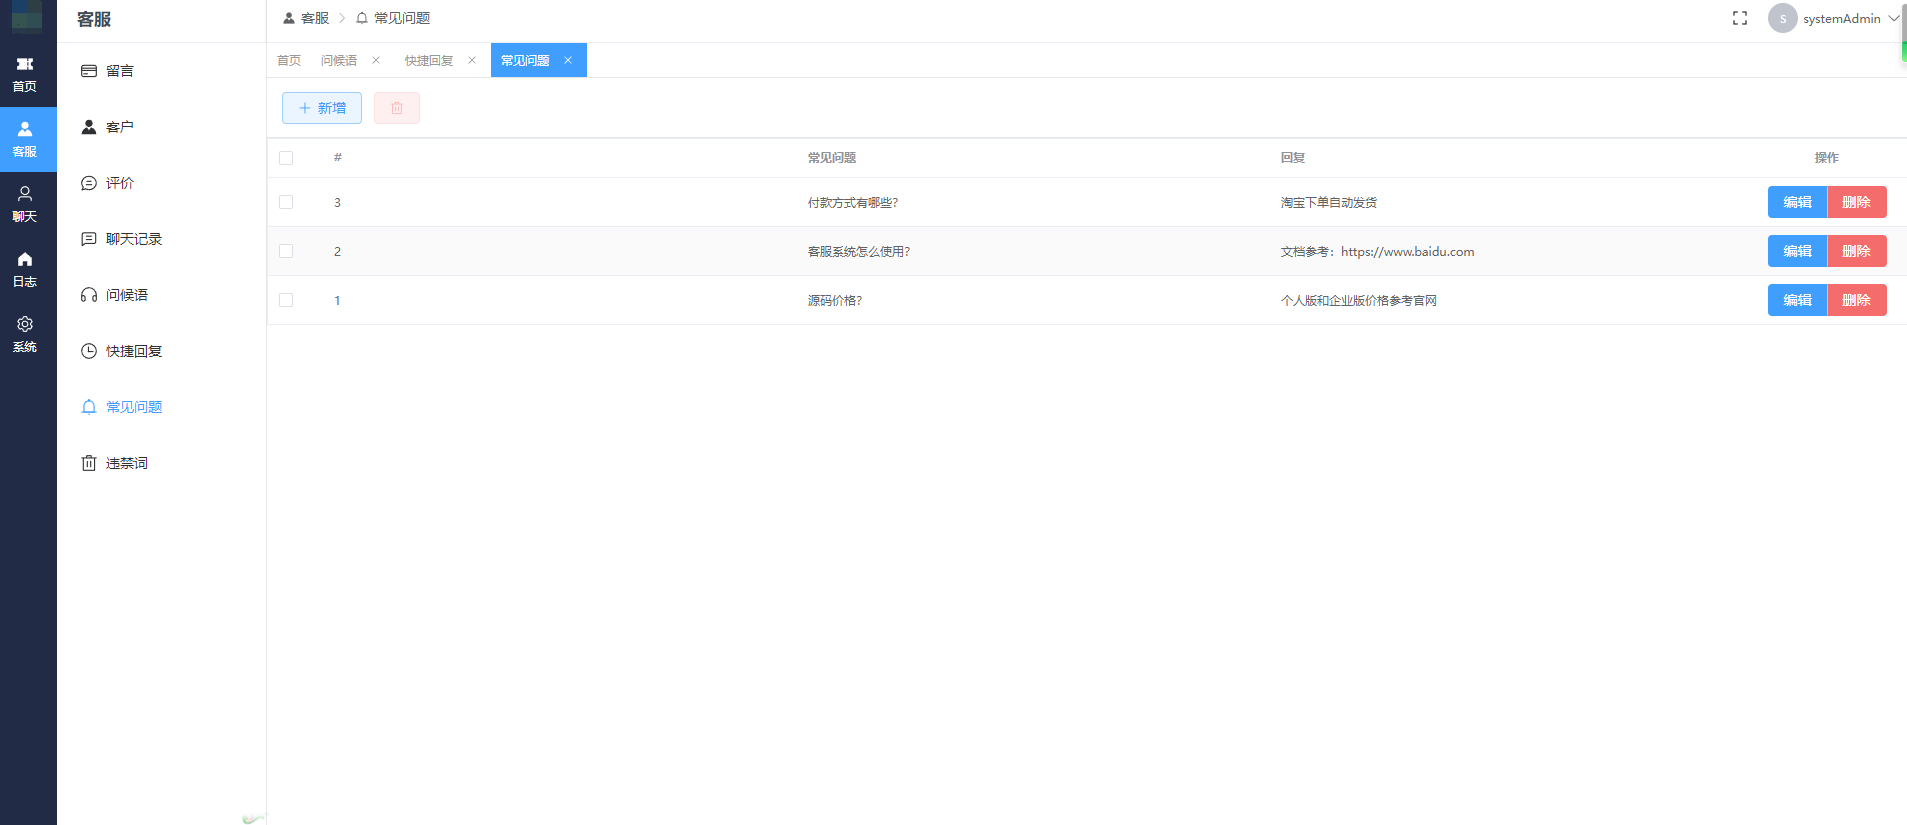
Task: Open the 留言 menu item
Action: 161,71
